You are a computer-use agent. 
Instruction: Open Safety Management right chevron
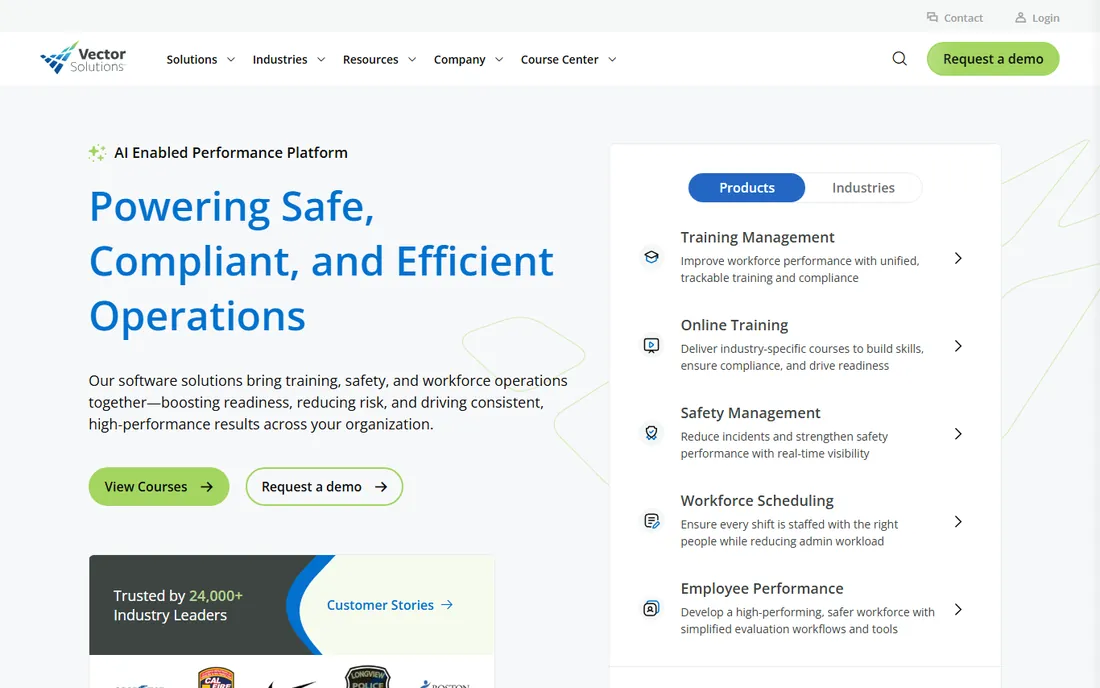pyautogui.click(x=958, y=433)
